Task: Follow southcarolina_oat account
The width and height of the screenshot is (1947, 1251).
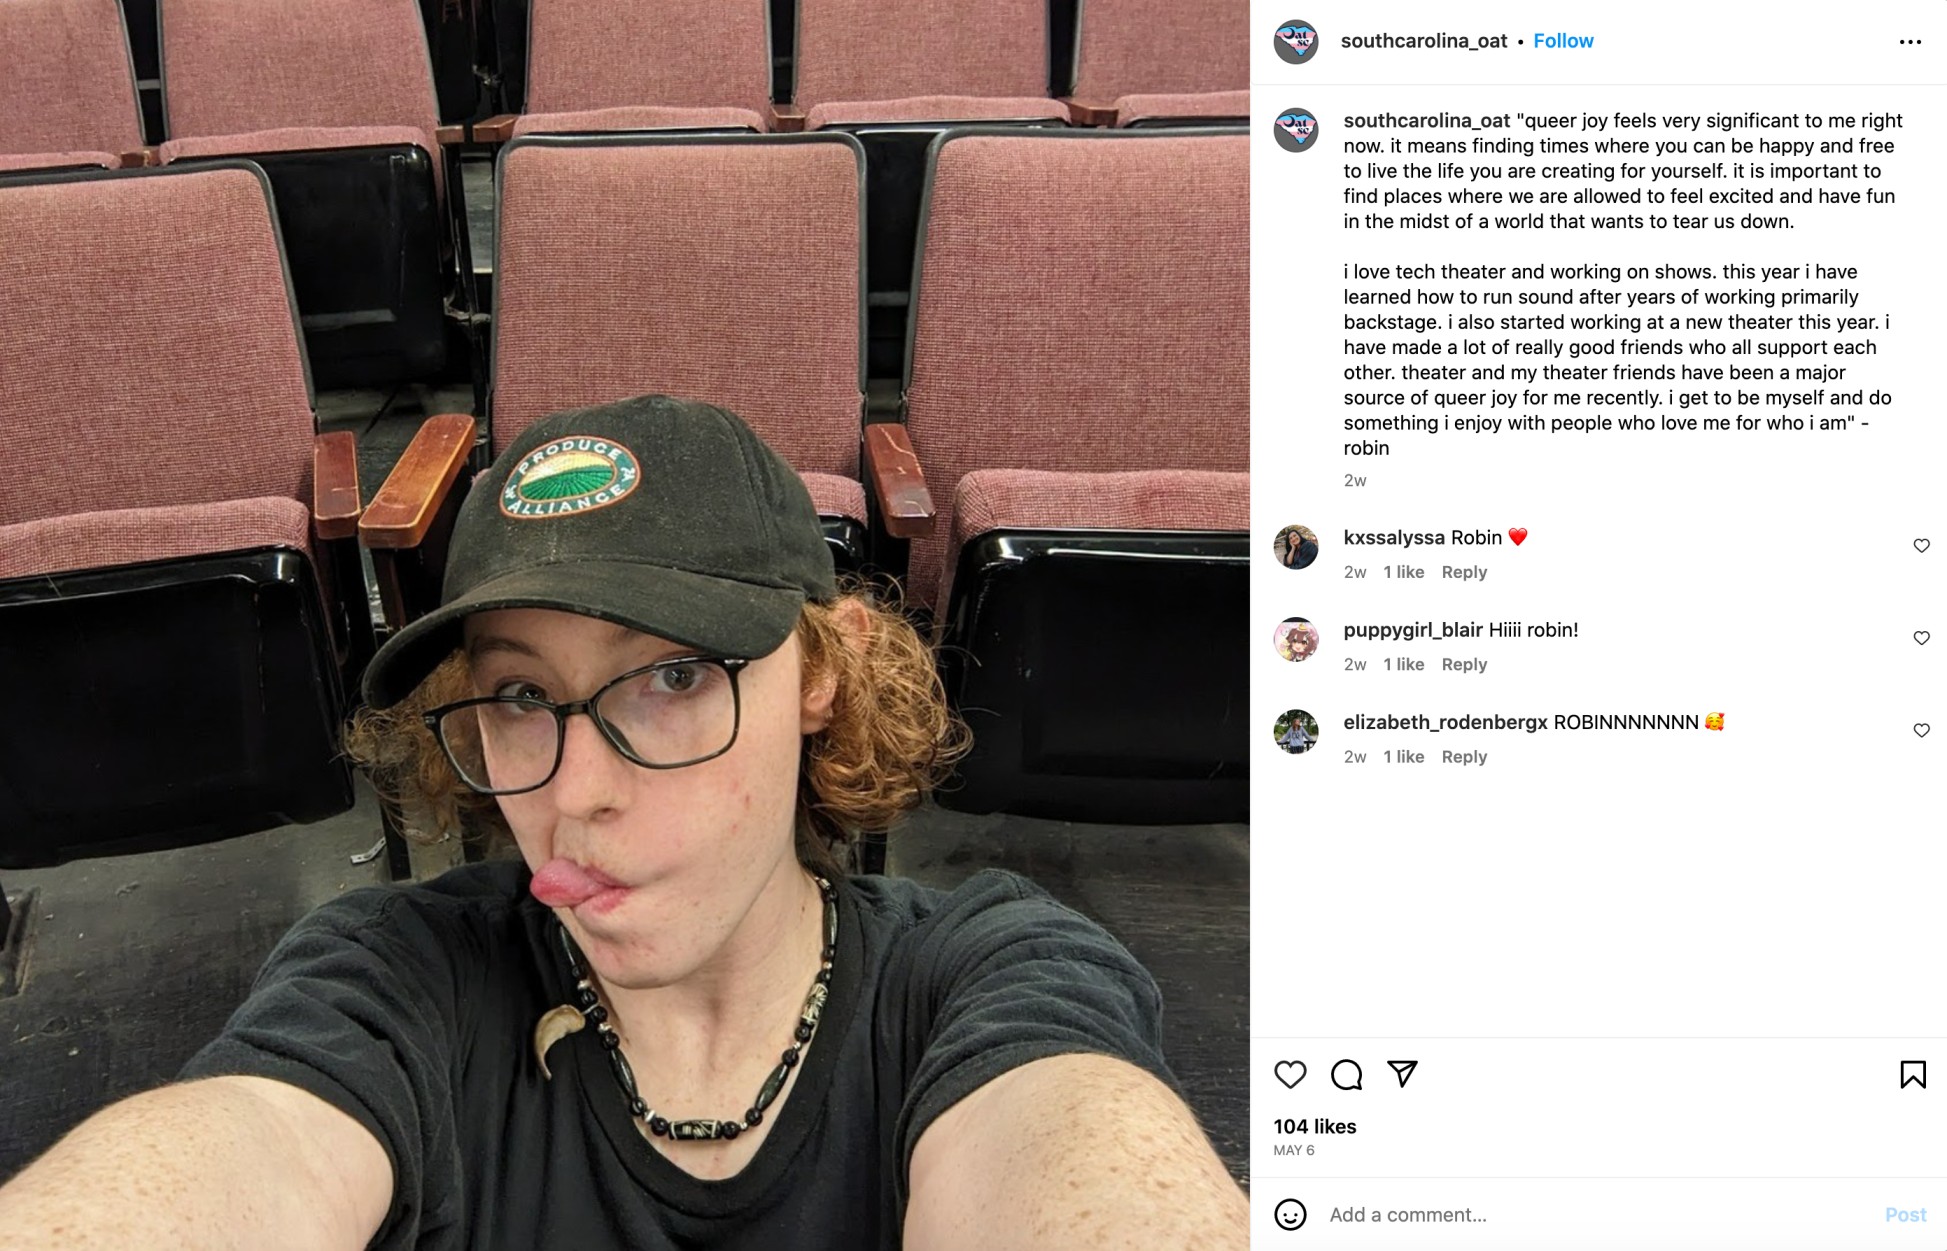Action: (x=1563, y=41)
